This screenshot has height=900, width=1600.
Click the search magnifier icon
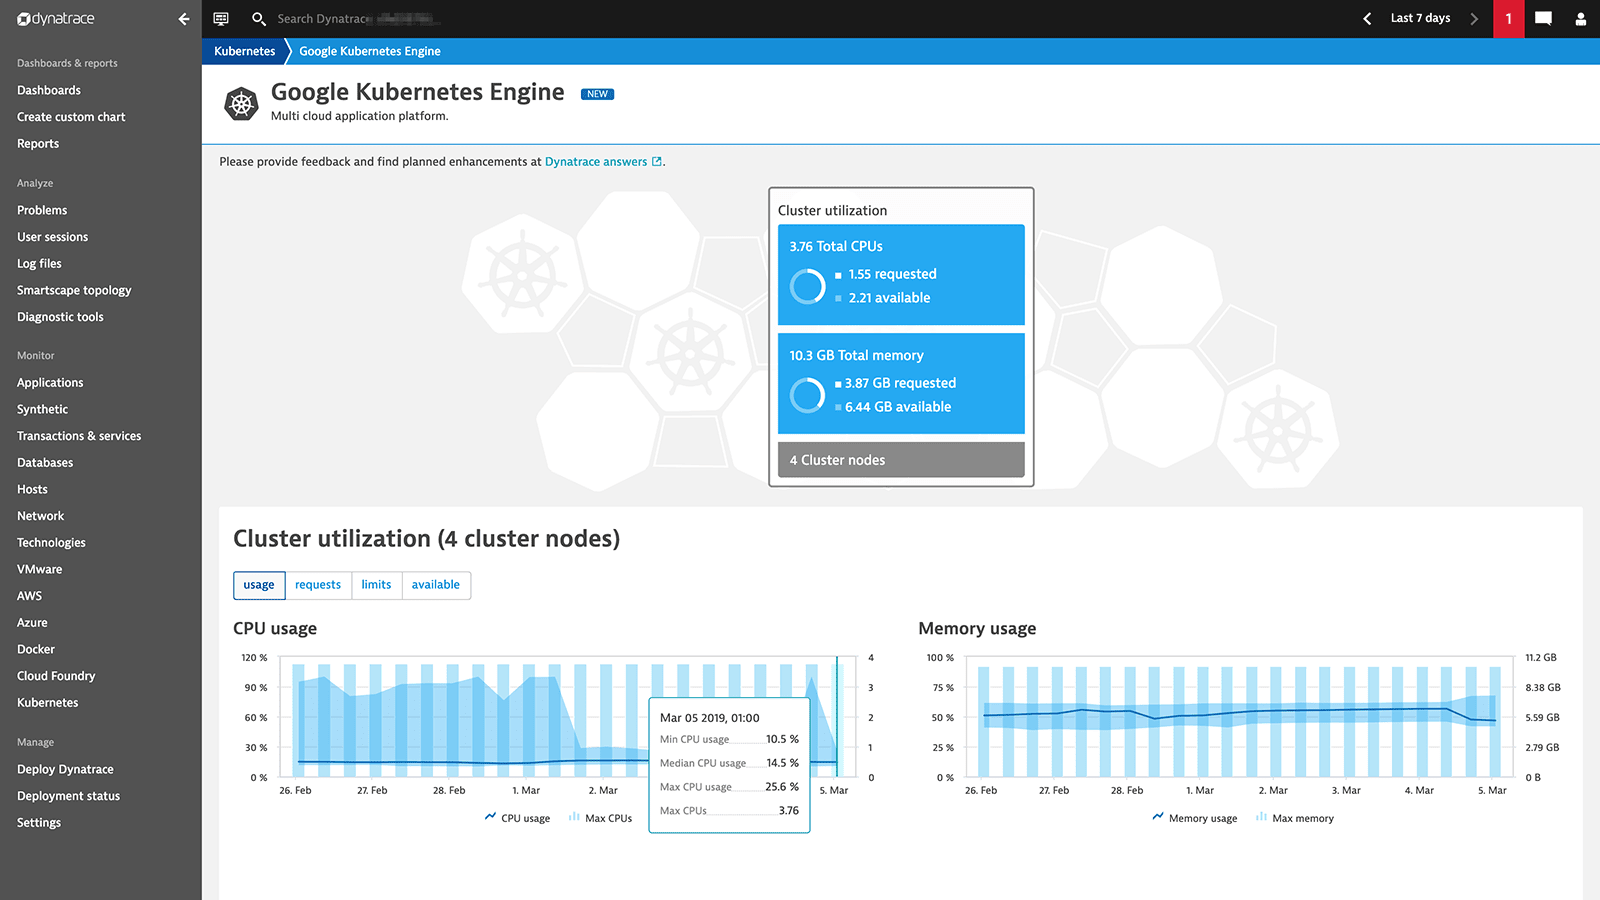point(259,19)
